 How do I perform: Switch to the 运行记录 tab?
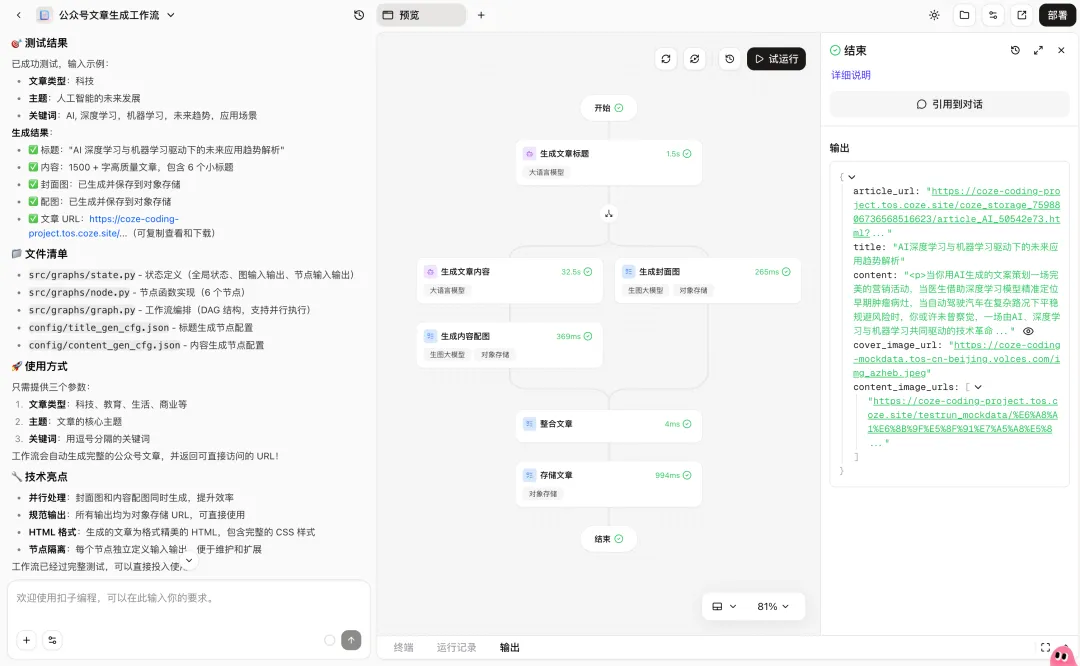click(456, 647)
